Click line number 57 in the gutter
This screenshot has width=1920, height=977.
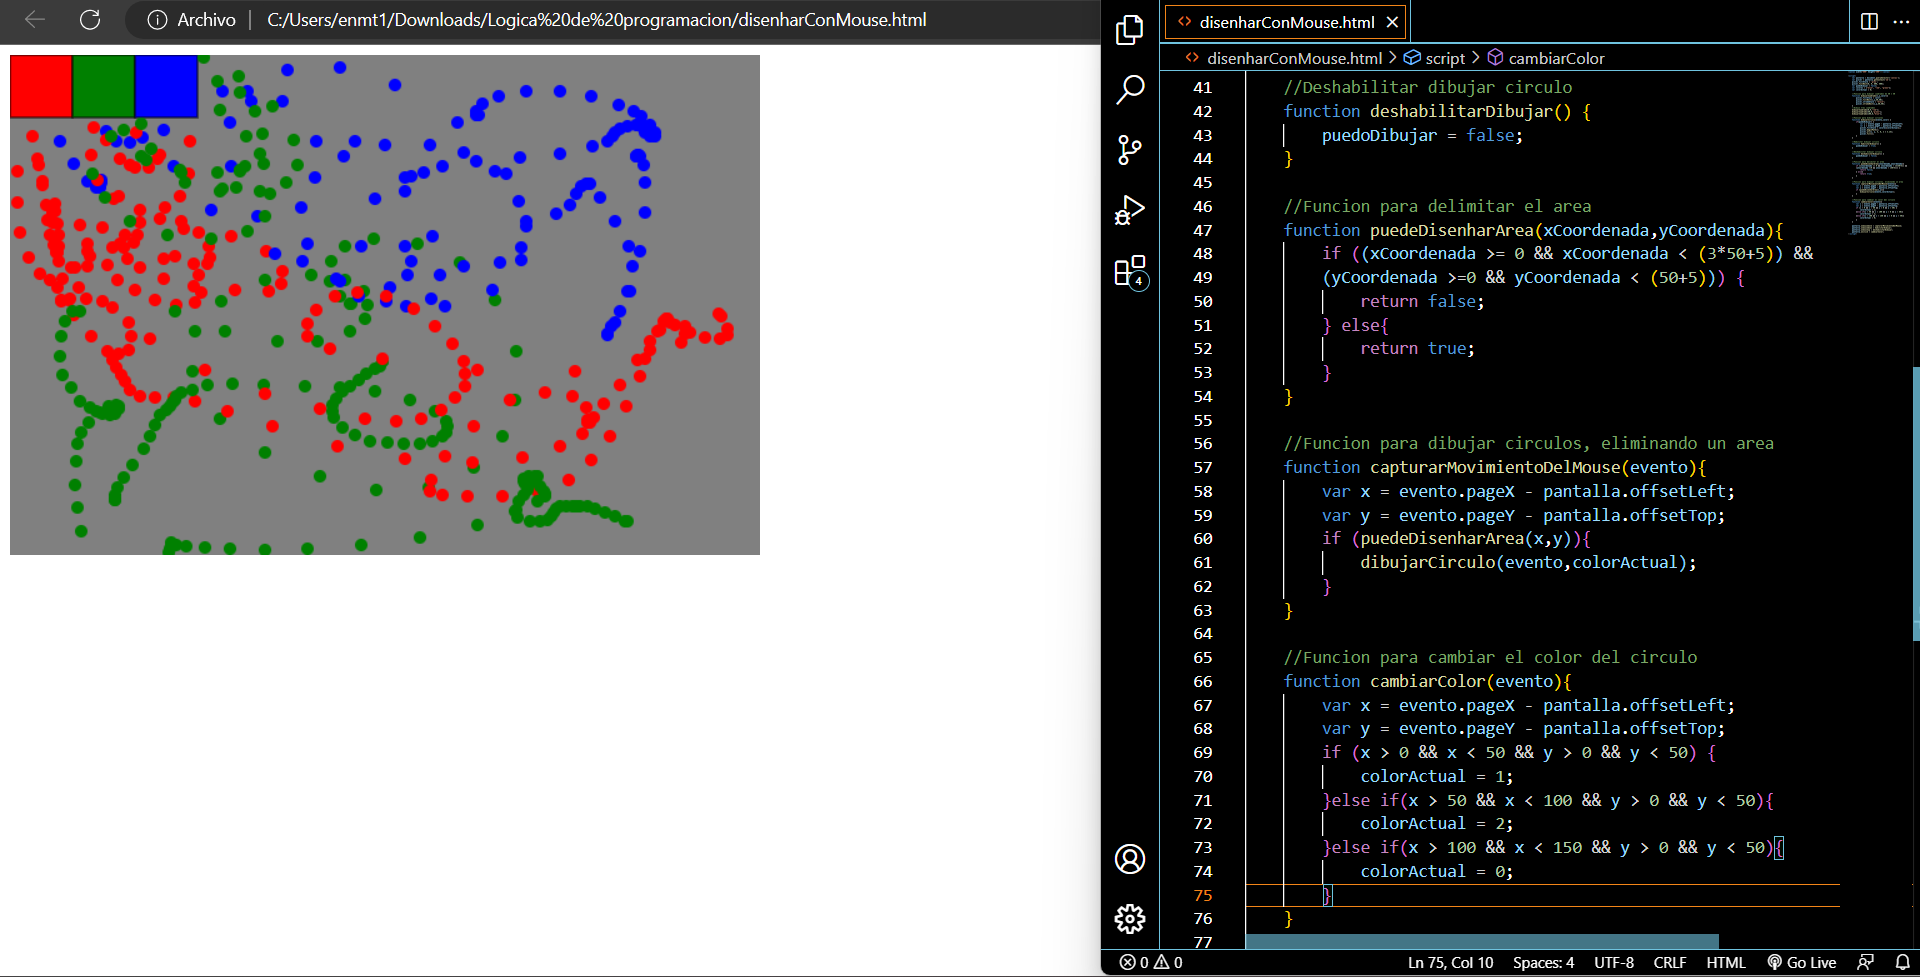click(x=1202, y=467)
